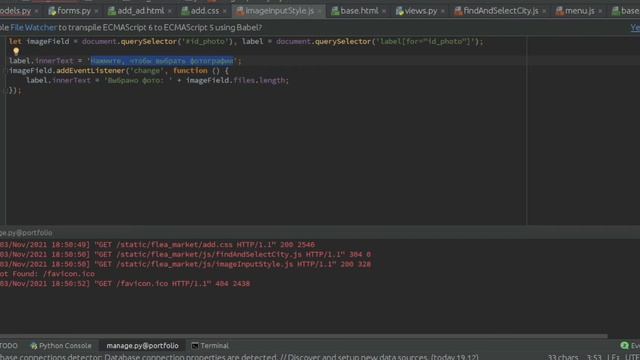This screenshot has height=360, width=640.
Task: Click the add.css file type icon
Action: pyautogui.click(x=185, y=11)
